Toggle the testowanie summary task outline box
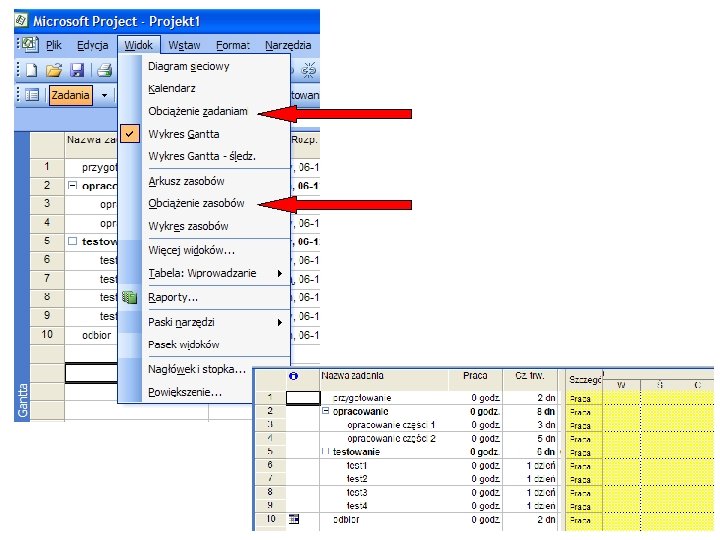The image size is (720, 540). [72, 241]
